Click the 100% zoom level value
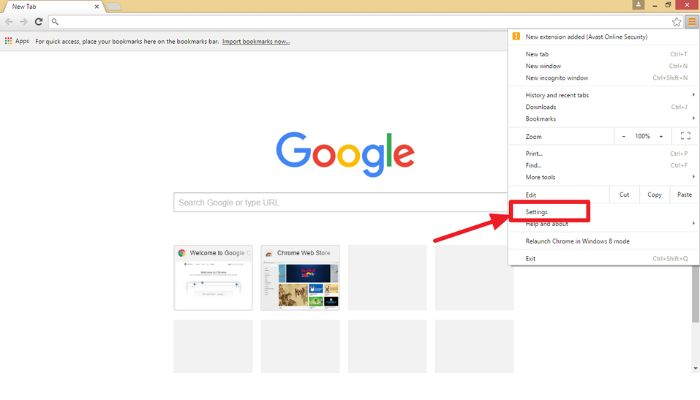The height and width of the screenshot is (400, 700). click(642, 136)
